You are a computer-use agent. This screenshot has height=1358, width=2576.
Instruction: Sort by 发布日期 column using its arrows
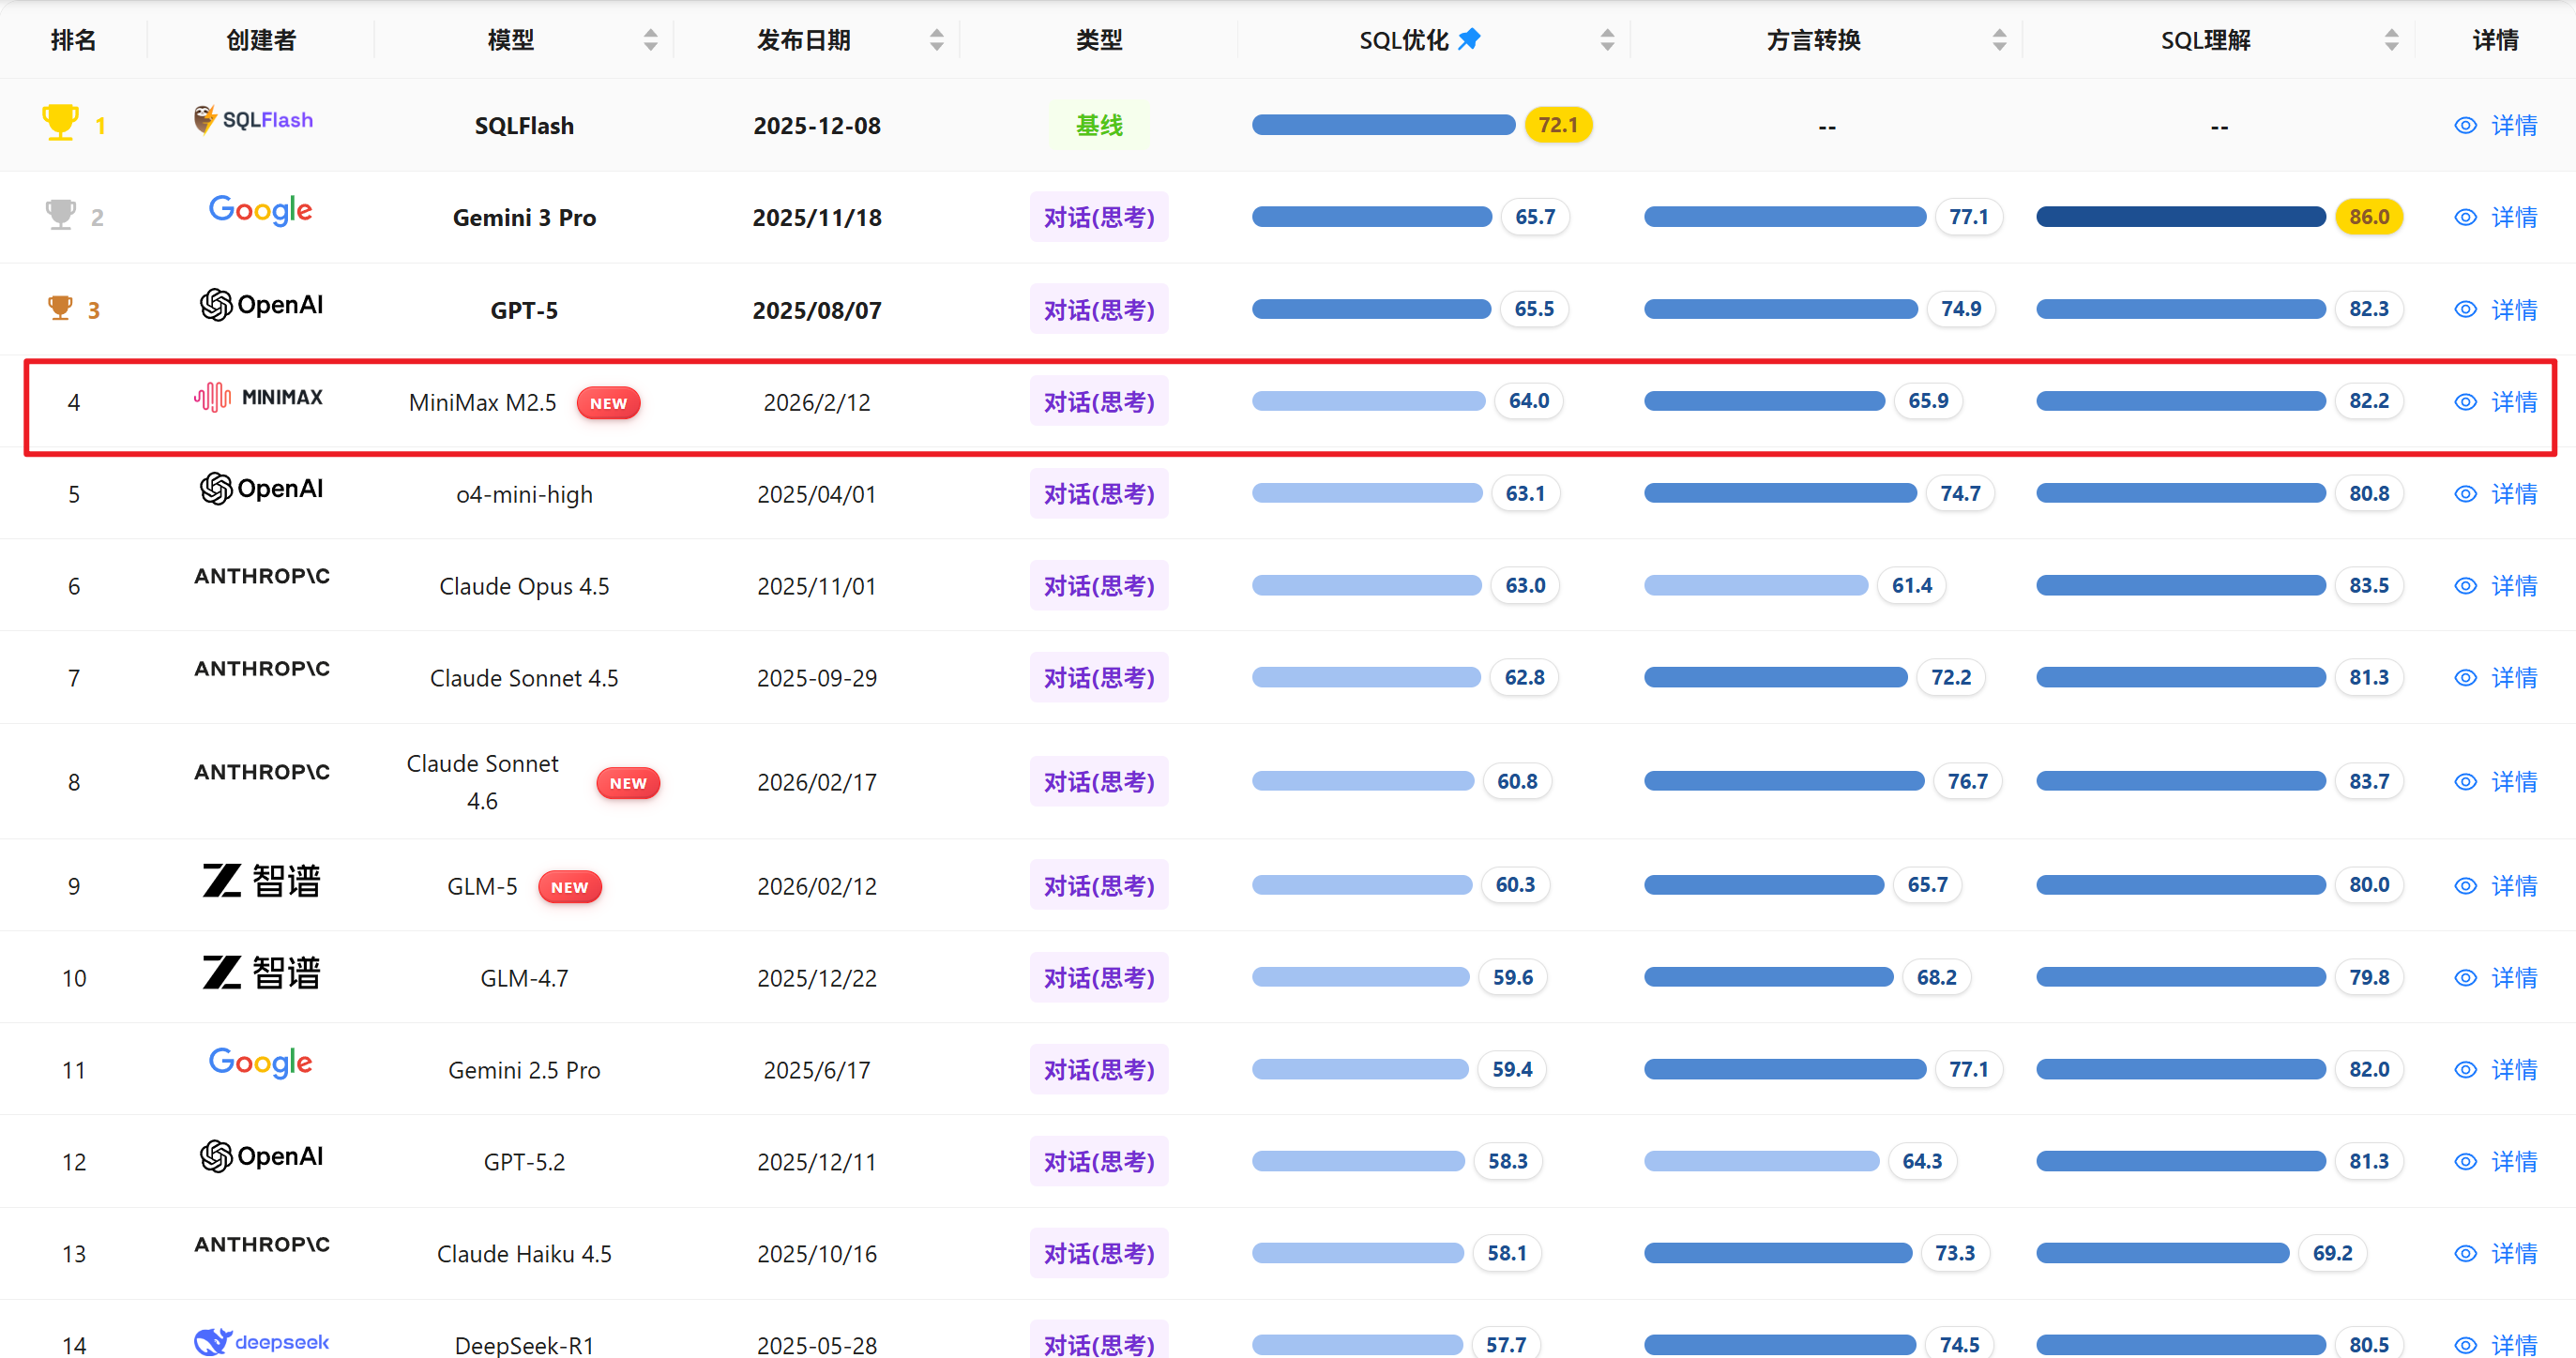pyautogui.click(x=936, y=40)
